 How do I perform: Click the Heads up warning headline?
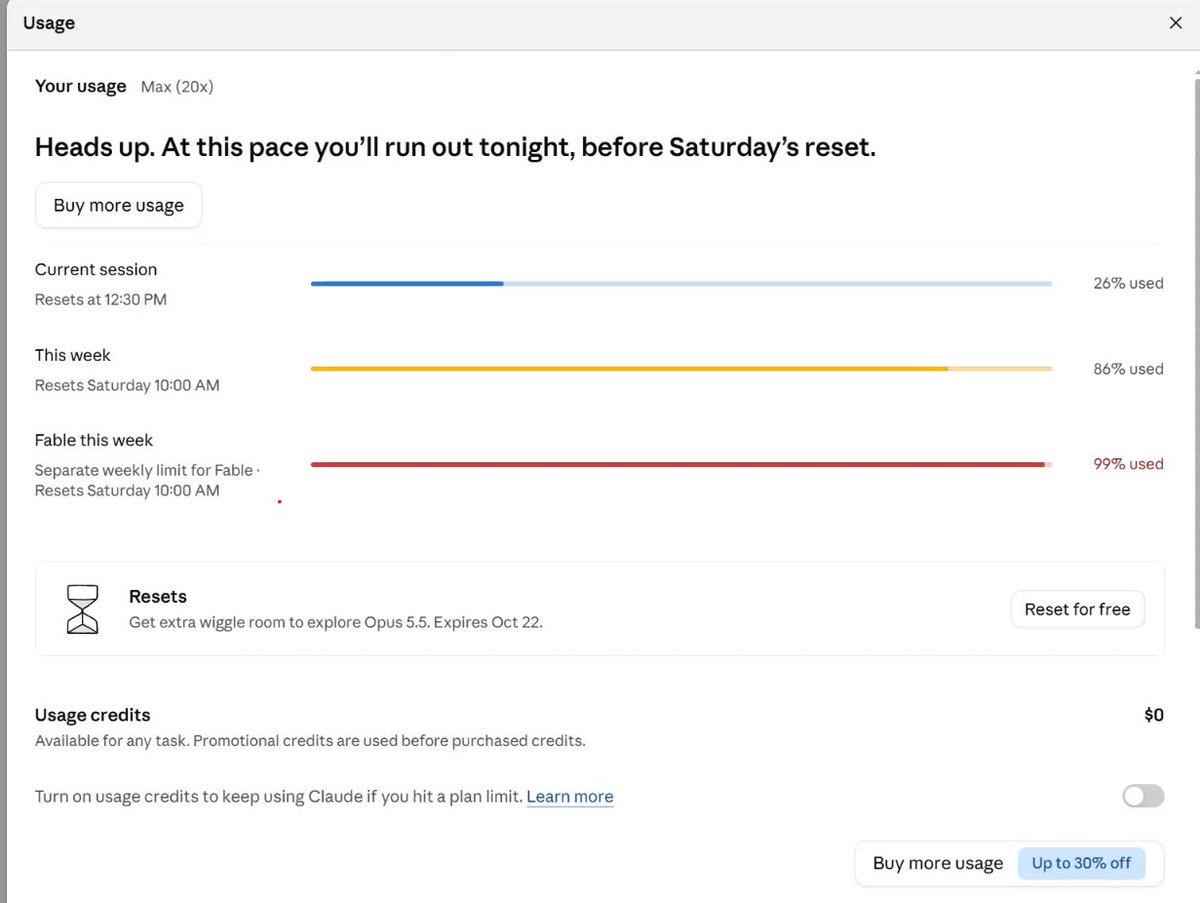click(455, 148)
